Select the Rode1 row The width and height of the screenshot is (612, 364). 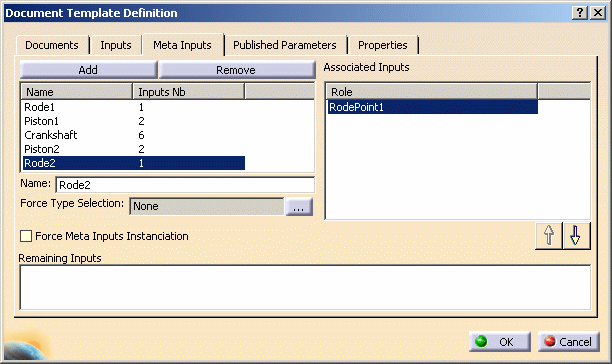click(134, 107)
